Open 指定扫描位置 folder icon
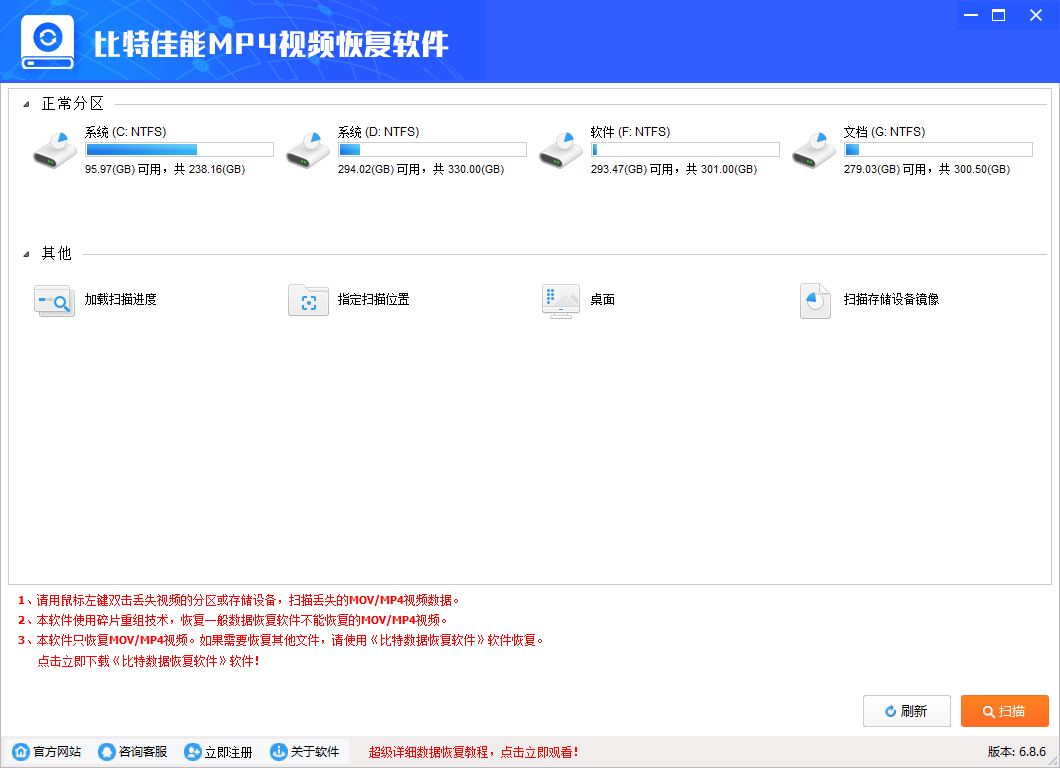The height and width of the screenshot is (768, 1060). pos(308,300)
